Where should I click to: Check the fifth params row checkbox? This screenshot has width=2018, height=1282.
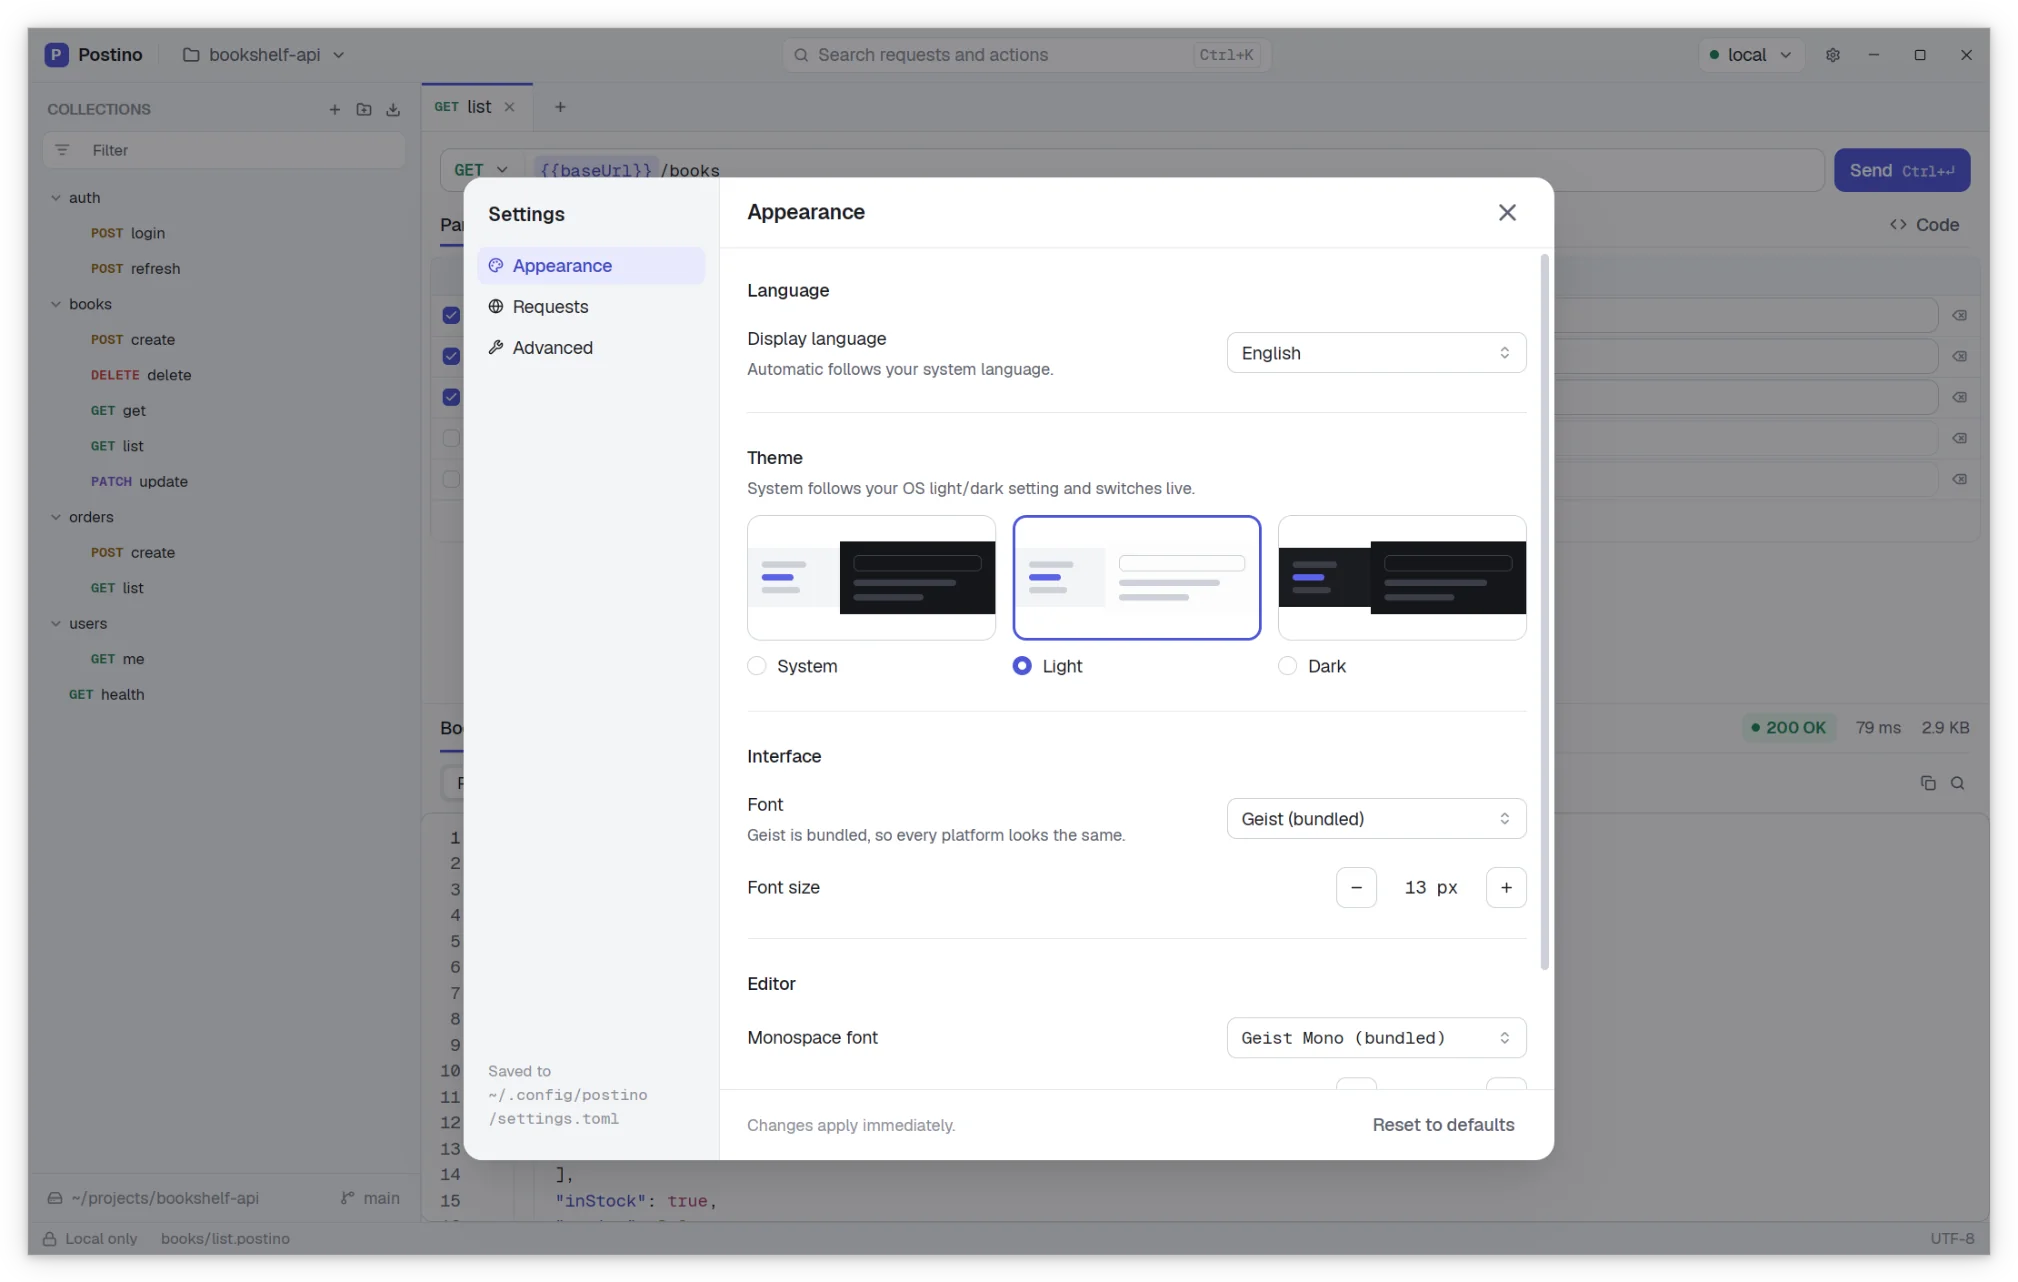(451, 479)
